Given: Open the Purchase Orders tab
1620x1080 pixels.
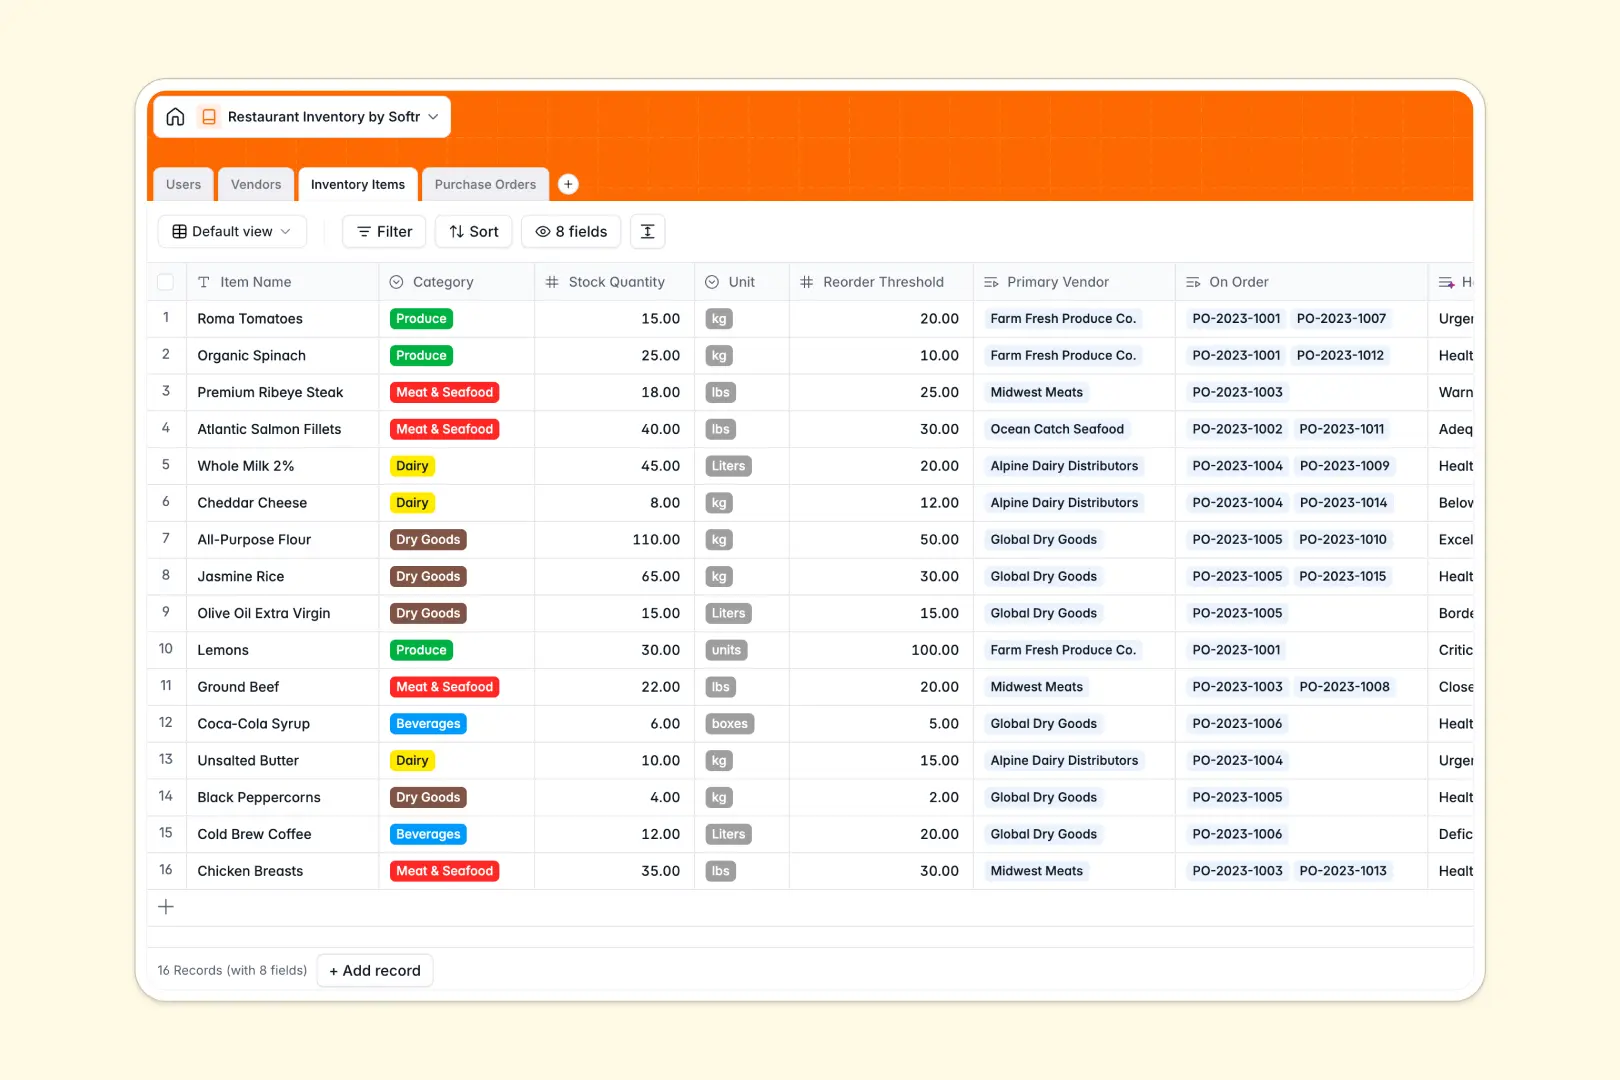Looking at the screenshot, I should point(485,184).
